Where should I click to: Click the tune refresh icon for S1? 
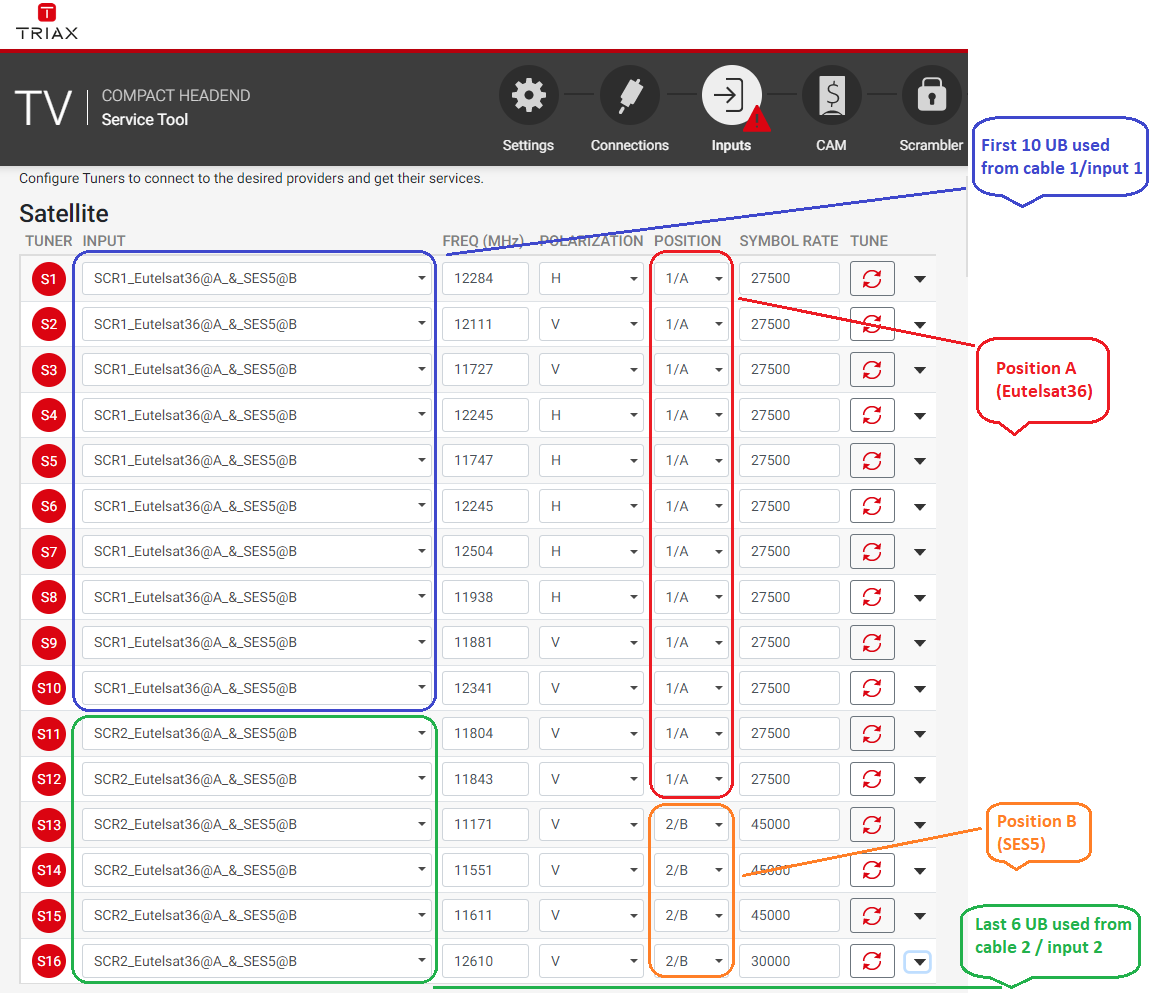tap(872, 279)
